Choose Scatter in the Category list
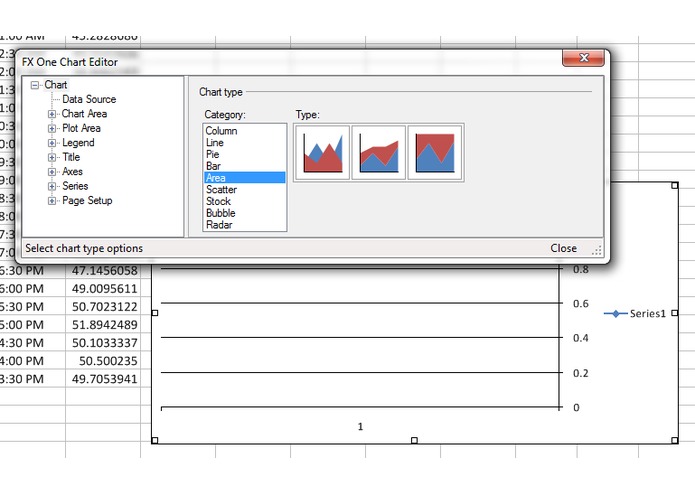 coord(245,190)
